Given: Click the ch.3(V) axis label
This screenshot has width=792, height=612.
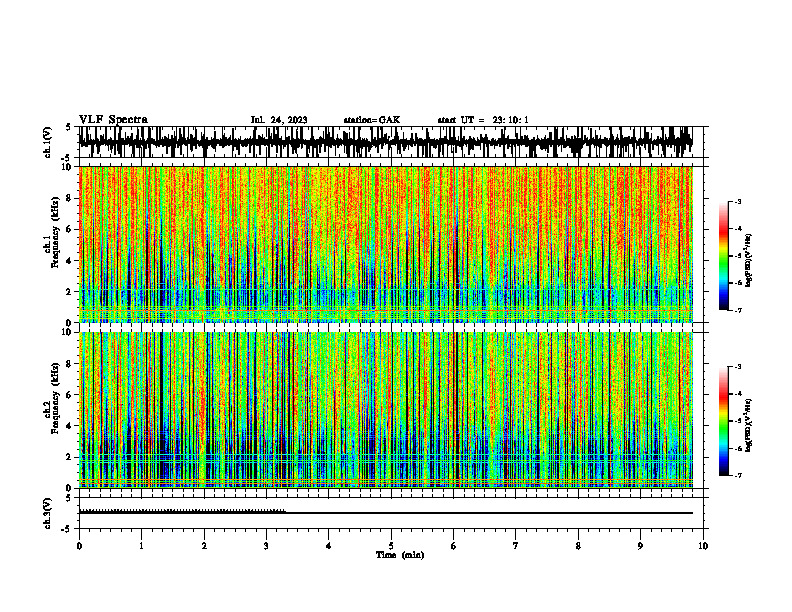Looking at the screenshot, I should click(48, 513).
